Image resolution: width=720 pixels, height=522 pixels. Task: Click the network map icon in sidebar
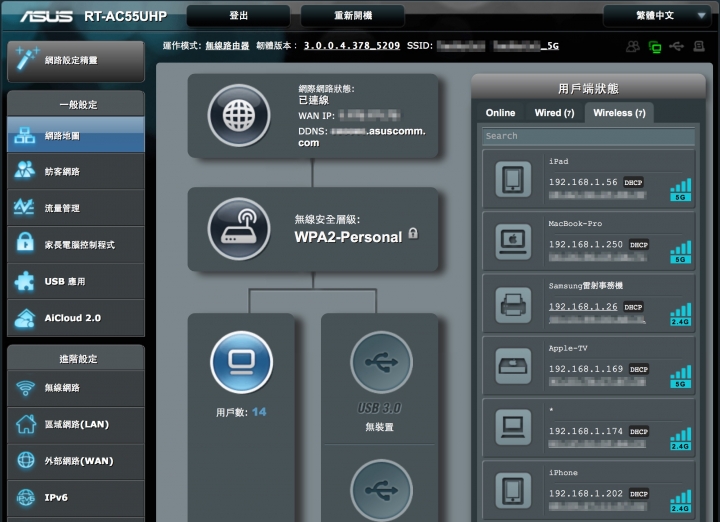click(x=24, y=135)
